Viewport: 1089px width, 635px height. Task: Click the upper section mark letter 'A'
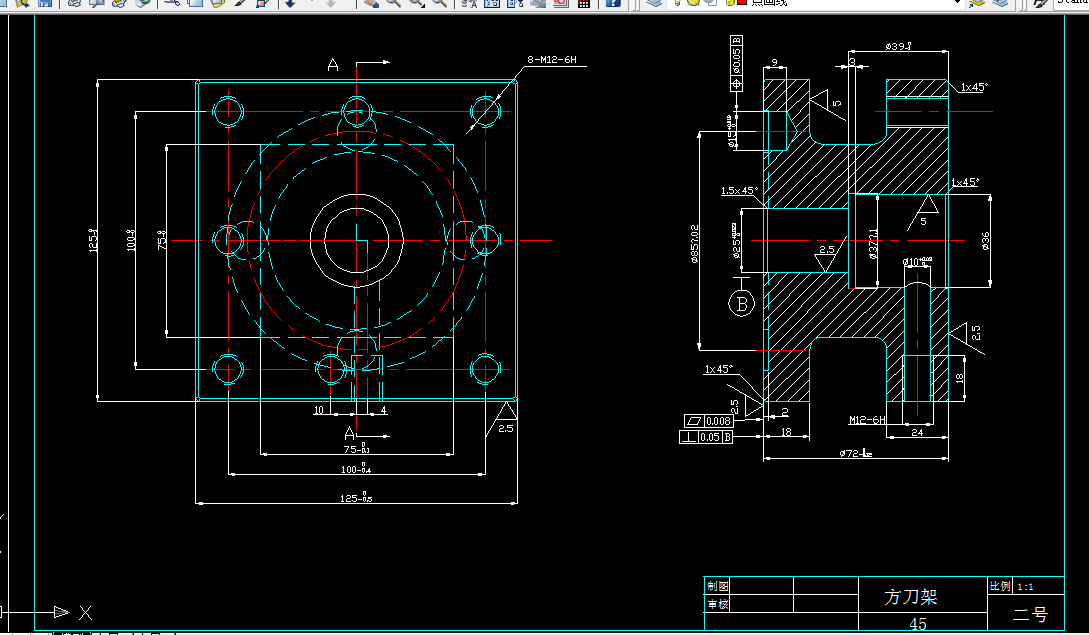[333, 65]
